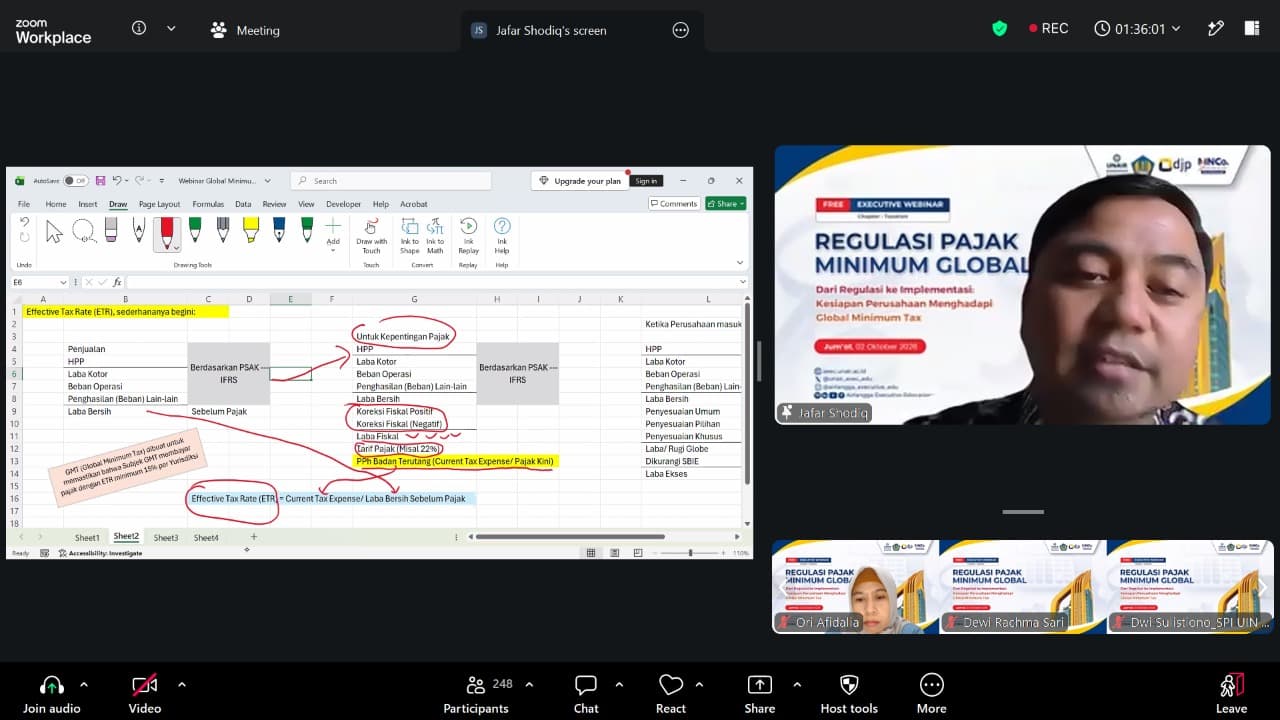
Task: Select the gray pencil drawing tool
Action: (x=223, y=230)
